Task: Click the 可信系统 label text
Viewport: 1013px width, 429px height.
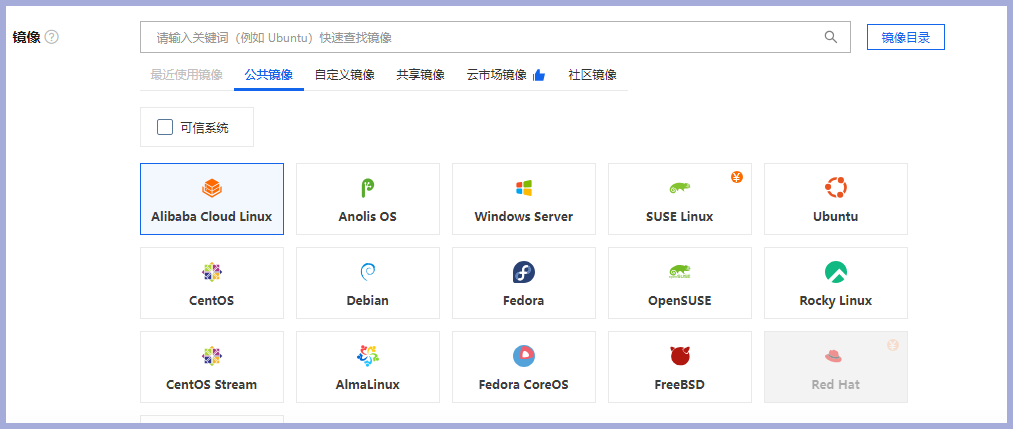Action: coord(205,128)
